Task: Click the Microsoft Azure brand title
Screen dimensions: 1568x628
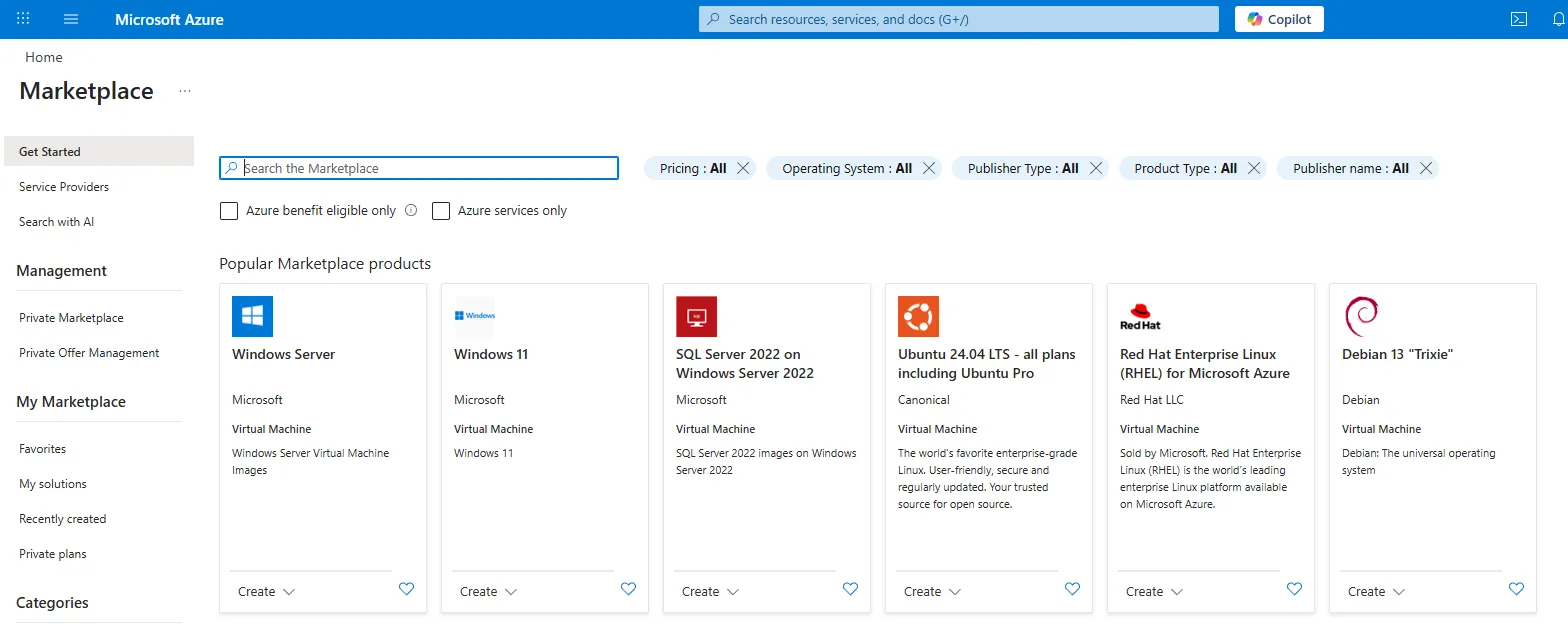Action: (169, 19)
